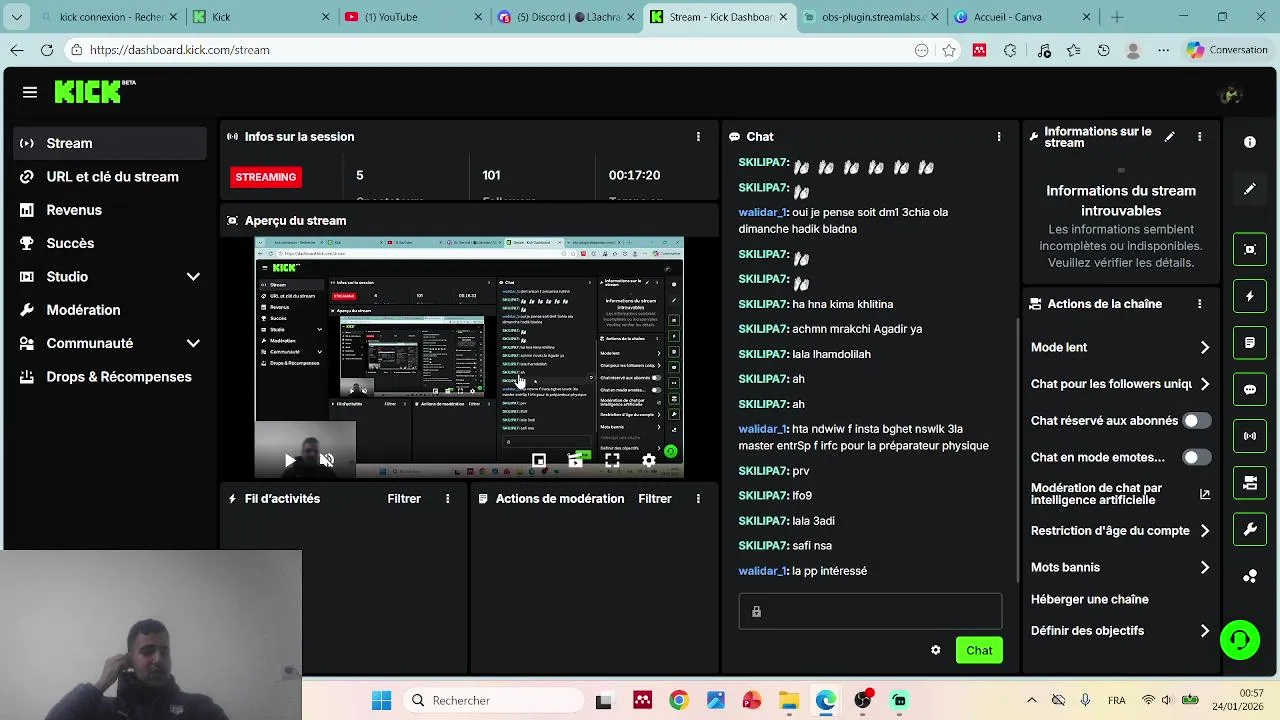
Task: Click the pencil edit icon in right sidebar
Action: click(1250, 189)
